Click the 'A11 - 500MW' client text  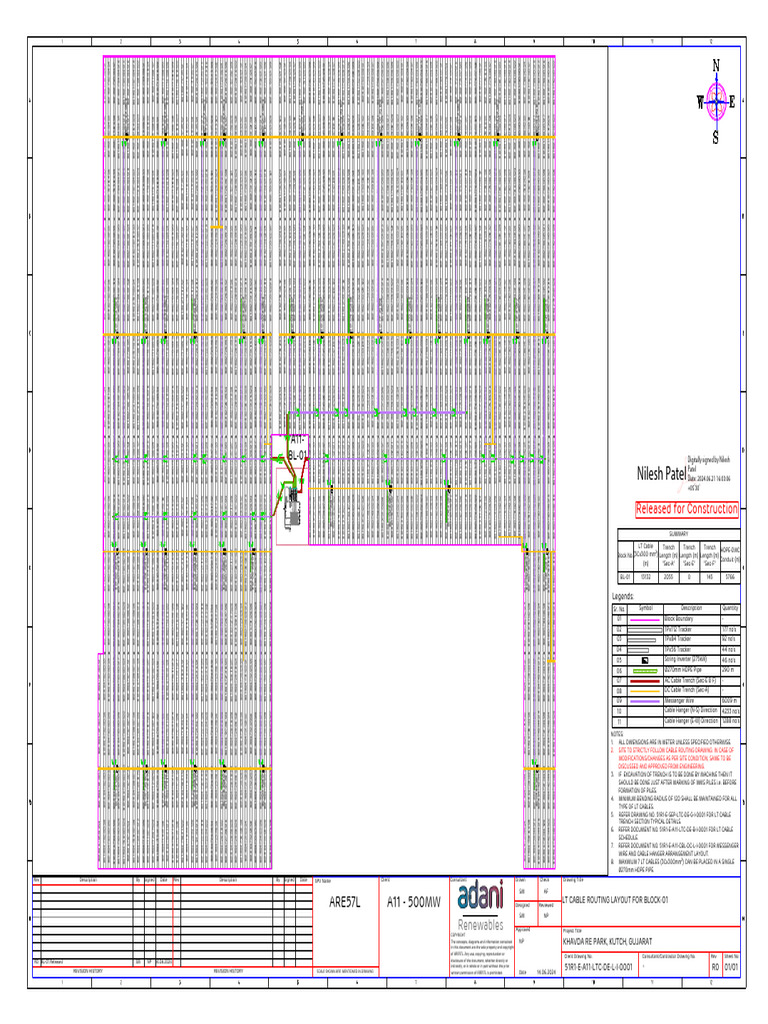pos(413,903)
